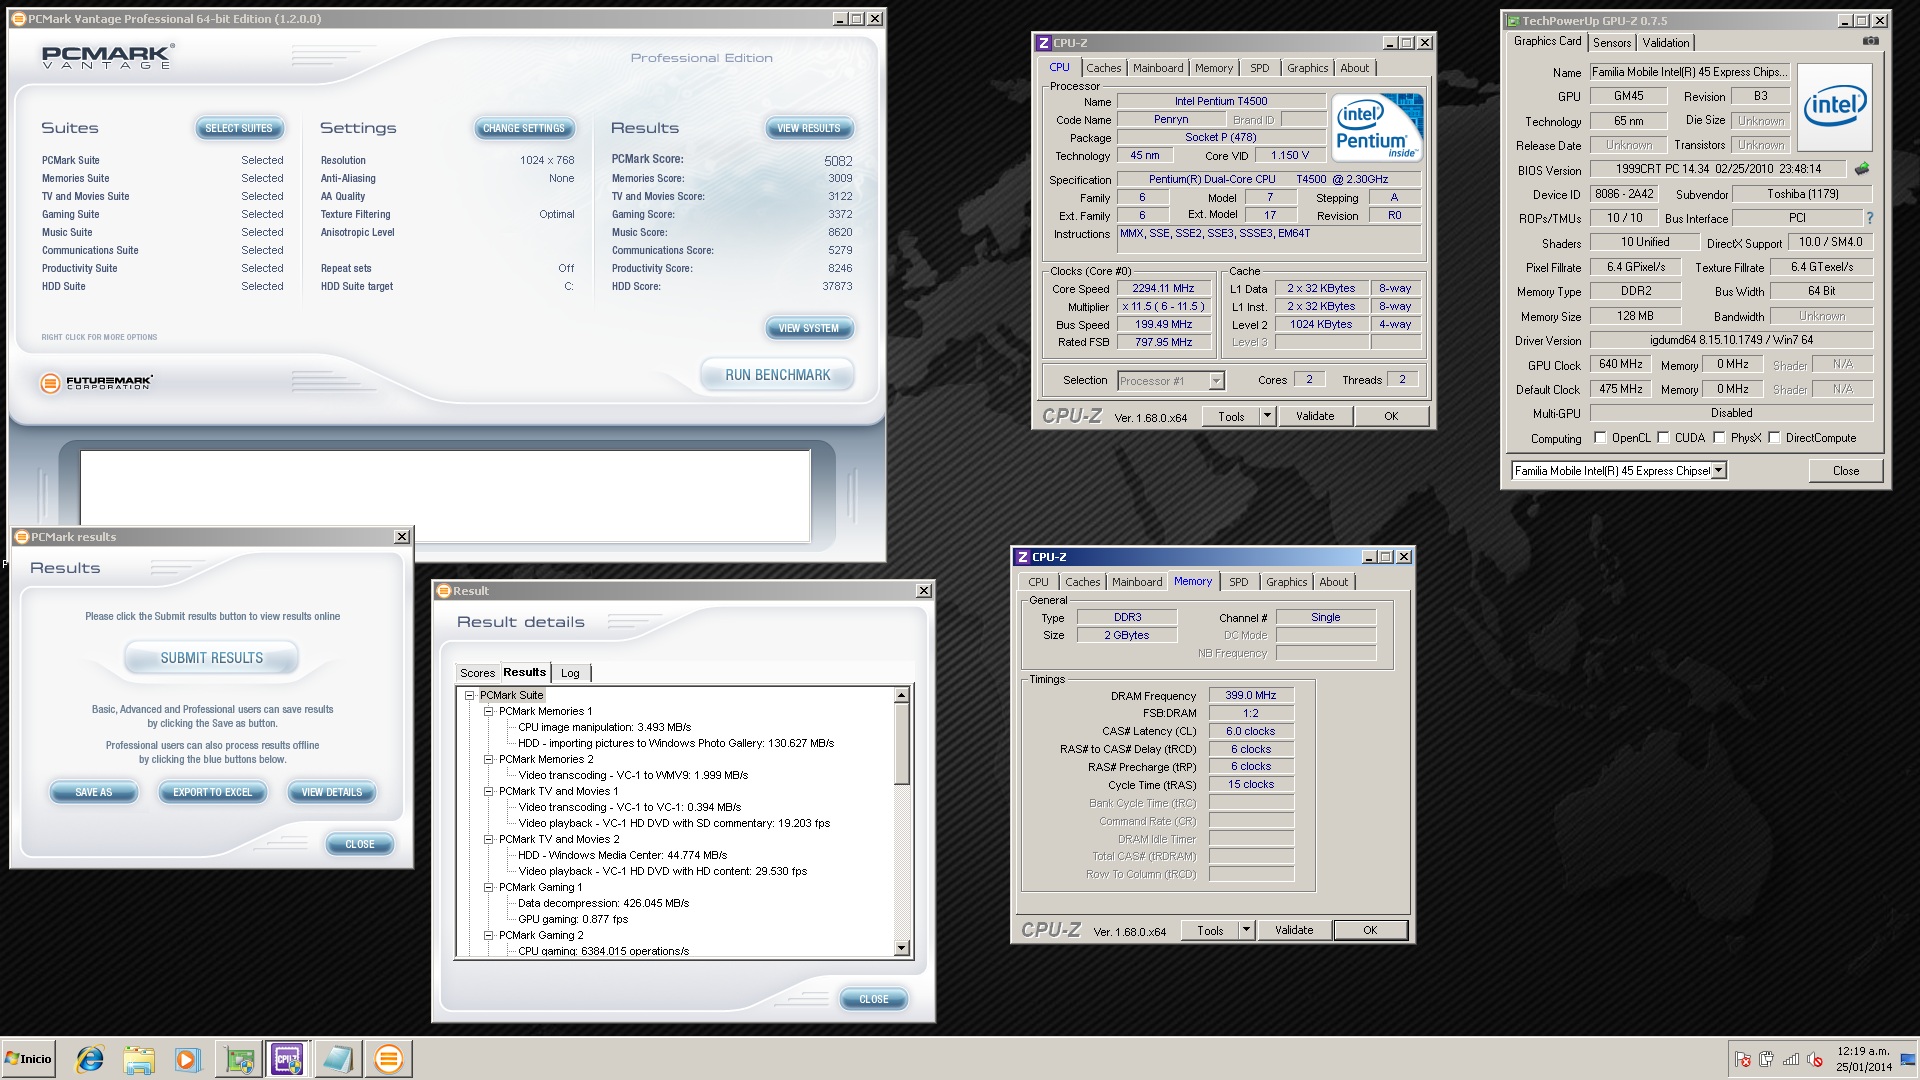
Task: Click the GPU-Z camera screenshot icon
Action: click(1870, 41)
